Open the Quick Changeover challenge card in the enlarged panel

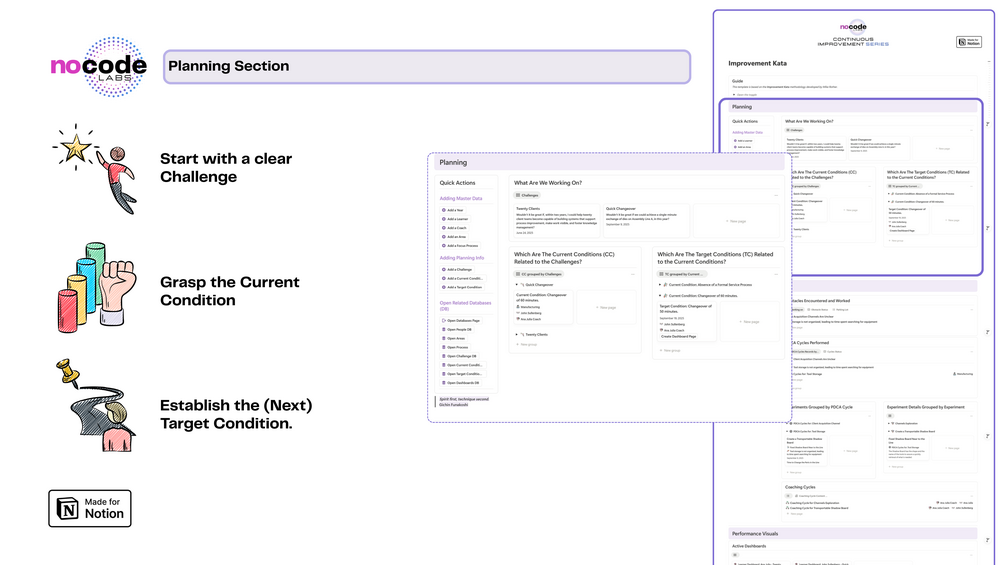tap(646, 221)
